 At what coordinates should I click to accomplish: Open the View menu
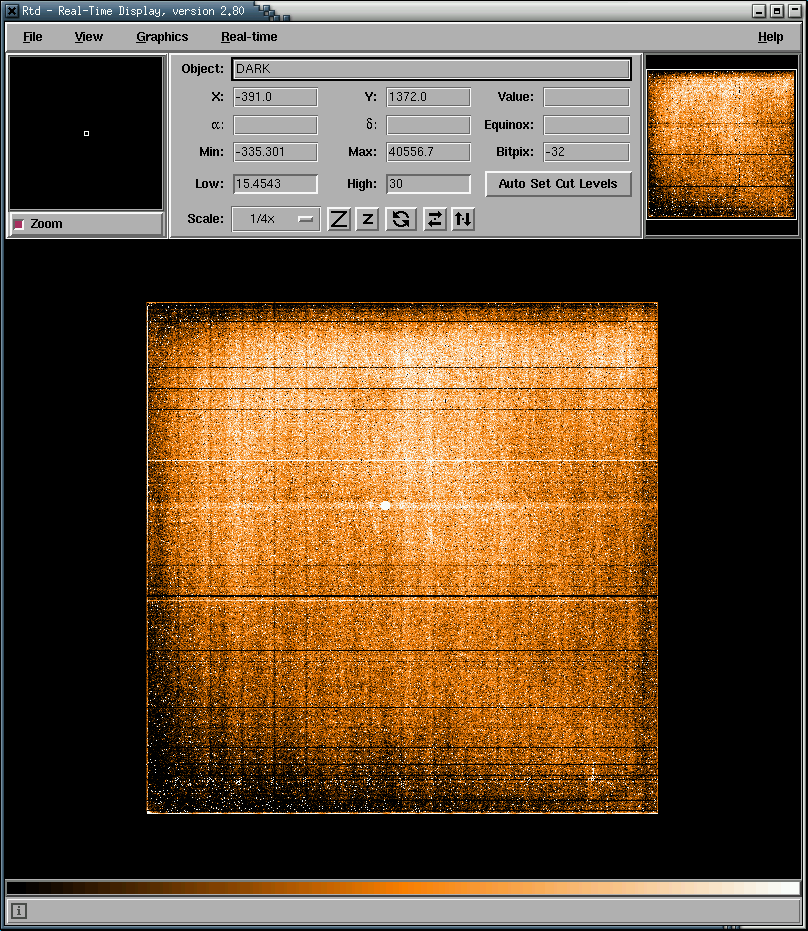88,37
